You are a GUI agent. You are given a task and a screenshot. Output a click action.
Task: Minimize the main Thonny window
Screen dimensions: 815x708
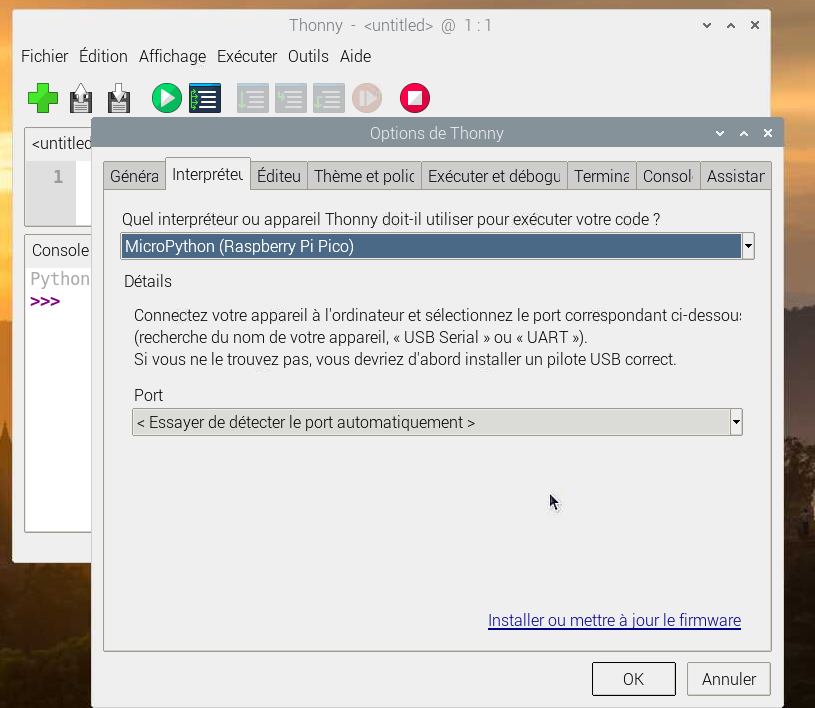coord(707,25)
